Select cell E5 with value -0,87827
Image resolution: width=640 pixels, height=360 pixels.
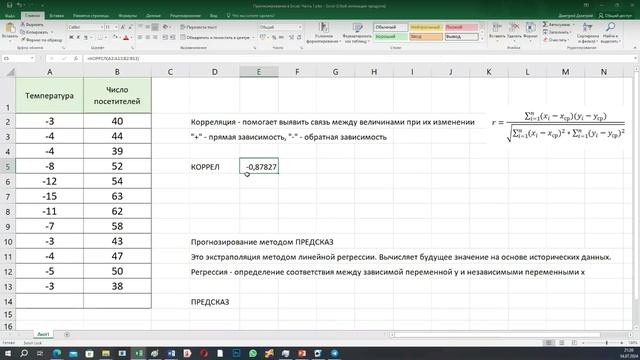pyautogui.click(x=259, y=167)
